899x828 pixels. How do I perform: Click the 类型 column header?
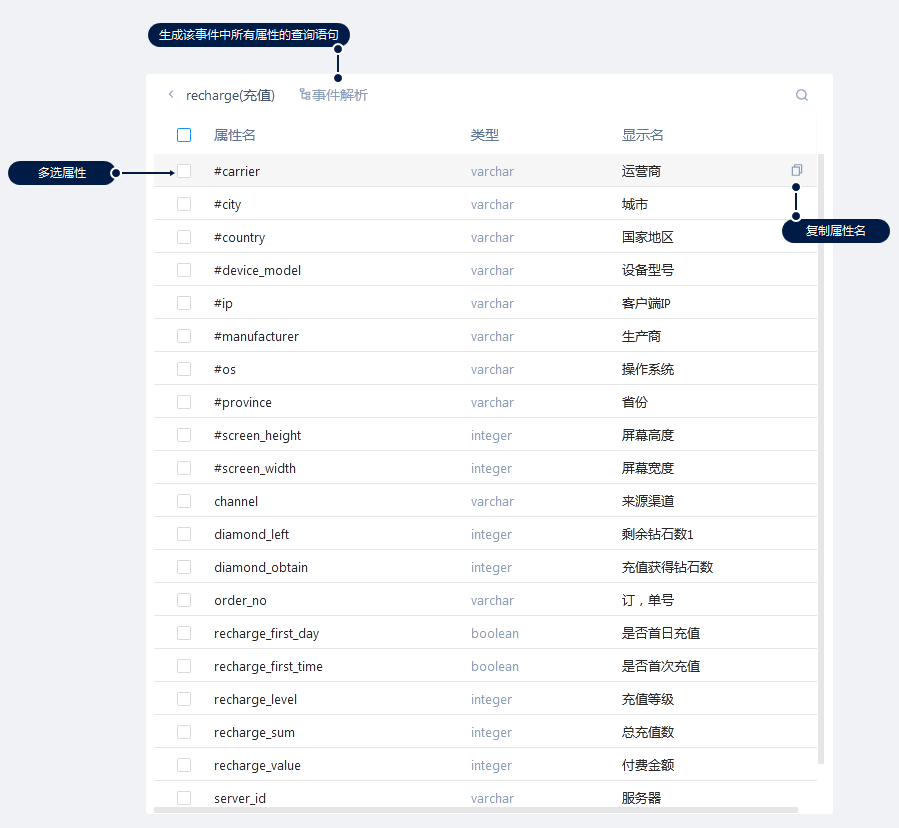[x=485, y=135]
